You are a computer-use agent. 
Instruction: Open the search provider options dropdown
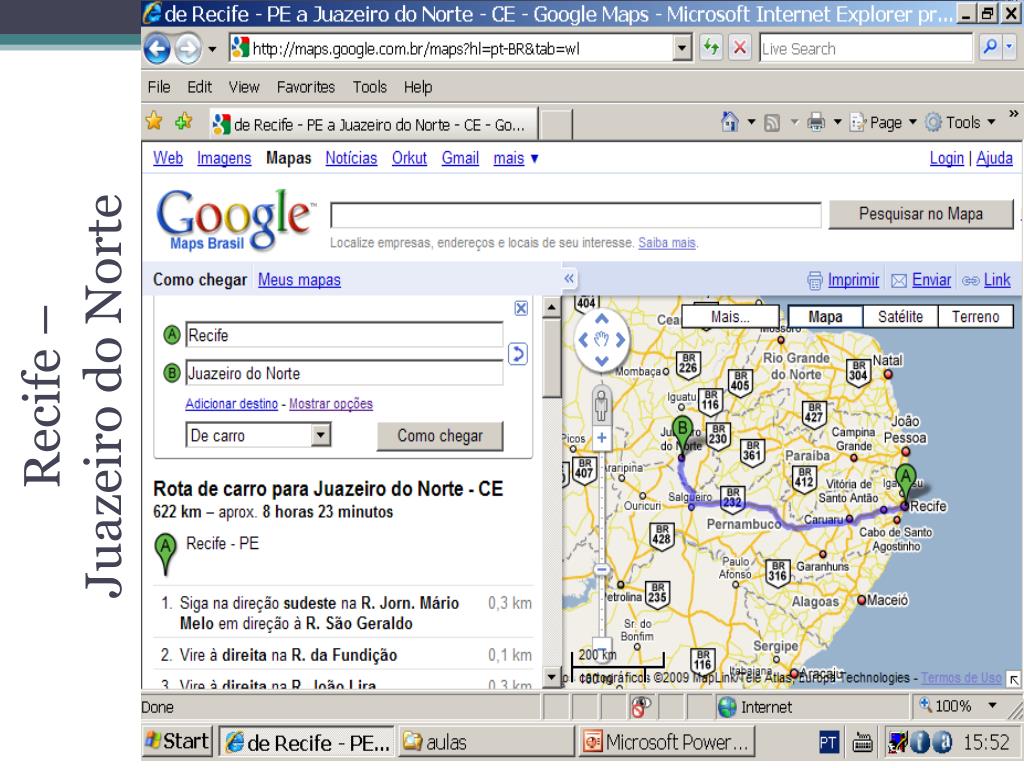(1010, 47)
